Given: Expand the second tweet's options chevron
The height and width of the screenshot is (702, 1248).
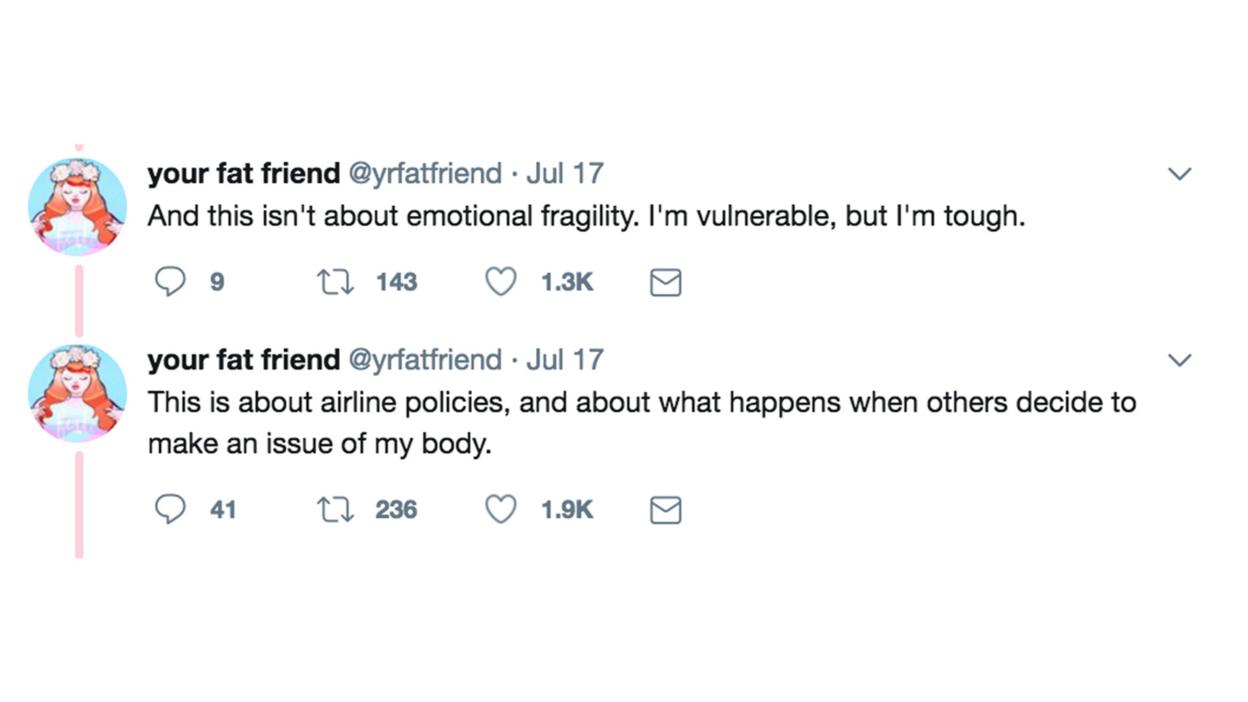Looking at the screenshot, I should (1180, 360).
